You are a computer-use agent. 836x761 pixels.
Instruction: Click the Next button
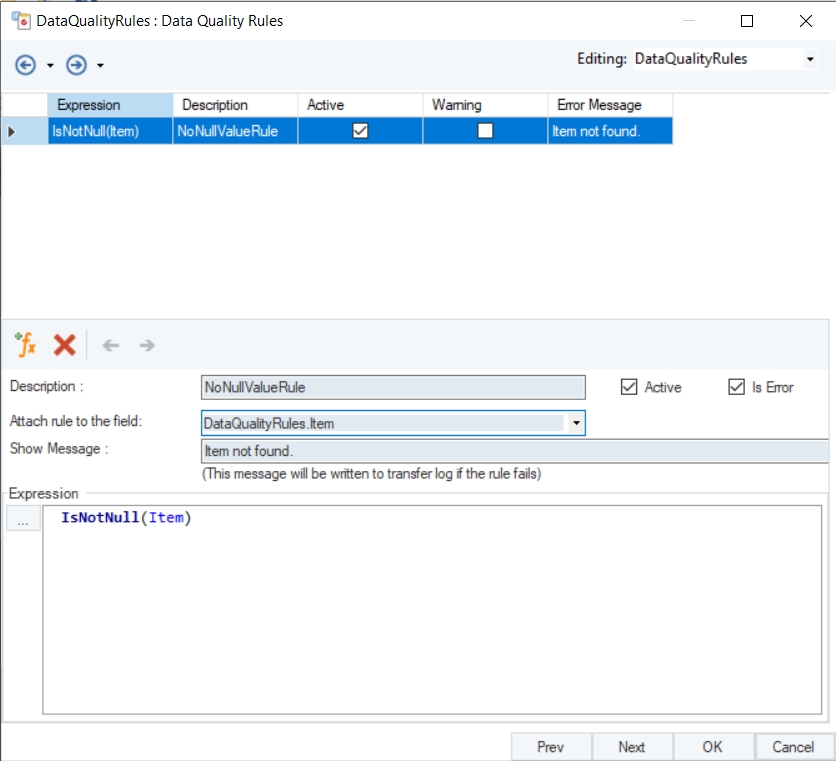(631, 747)
